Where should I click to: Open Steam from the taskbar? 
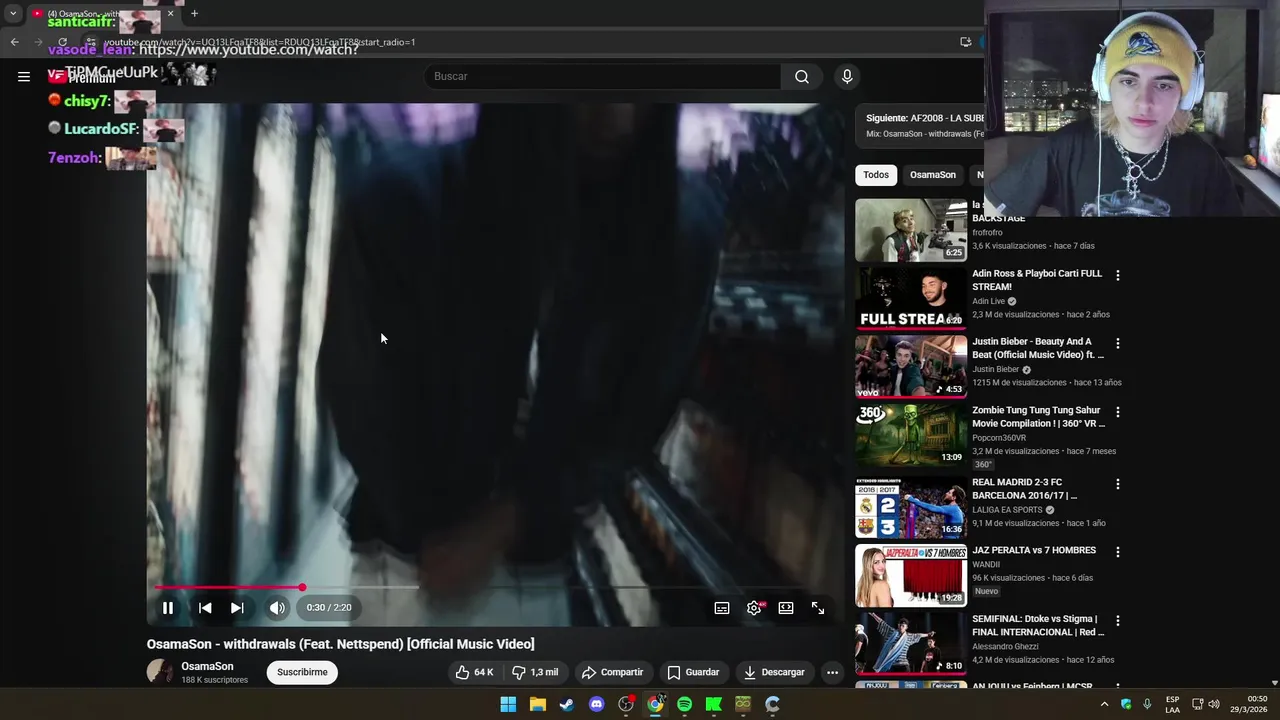pyautogui.click(x=567, y=704)
